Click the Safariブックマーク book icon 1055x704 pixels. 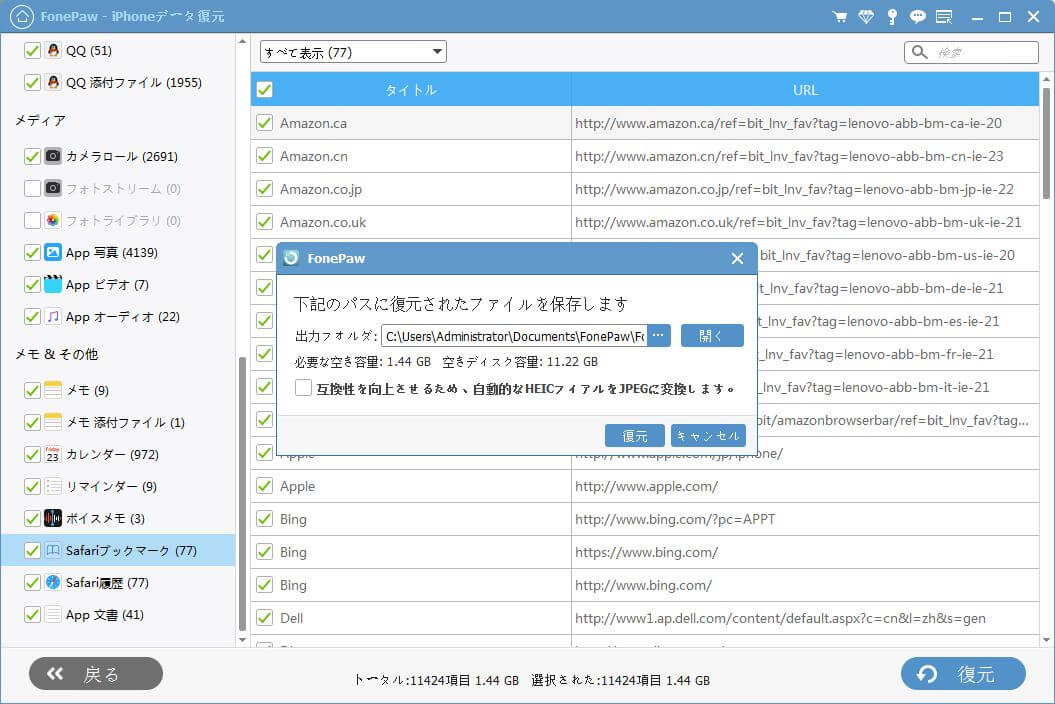pyautogui.click(x=53, y=551)
